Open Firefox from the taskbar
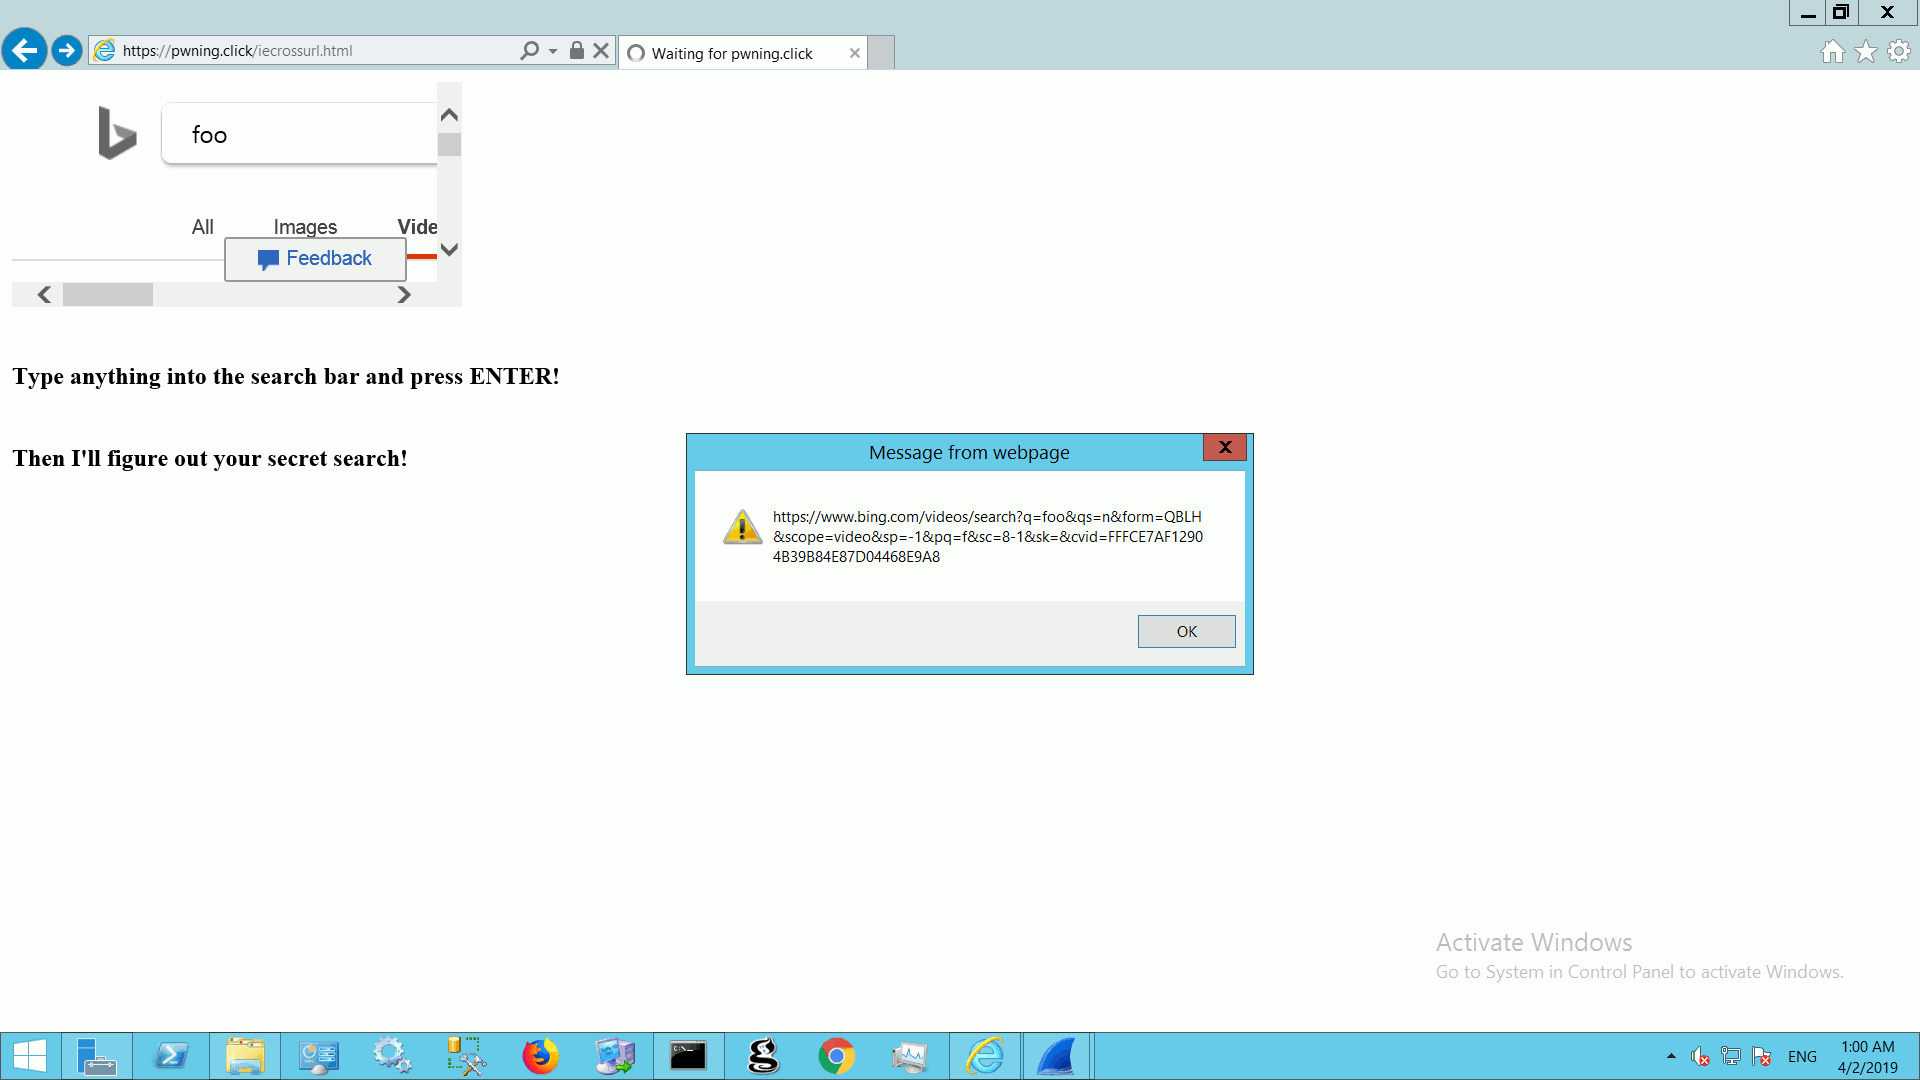The image size is (1920, 1080). [541, 1056]
